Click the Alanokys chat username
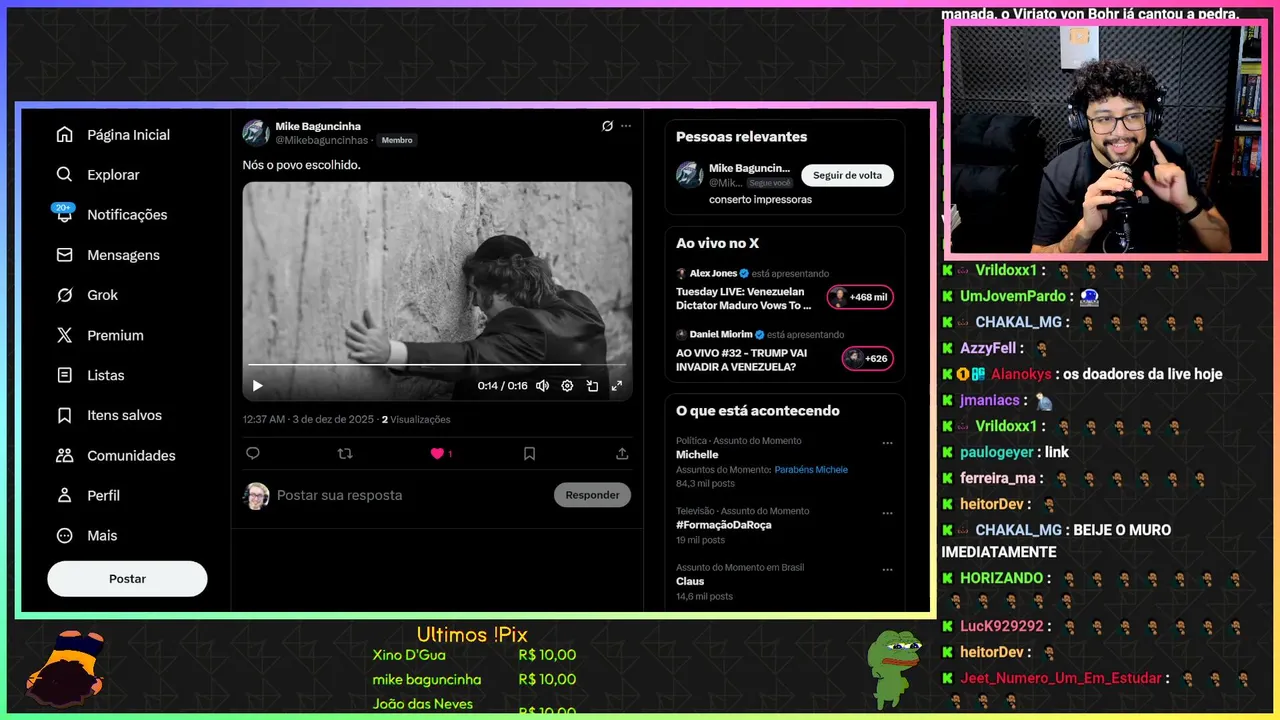Image resolution: width=1280 pixels, height=720 pixels. point(1021,374)
